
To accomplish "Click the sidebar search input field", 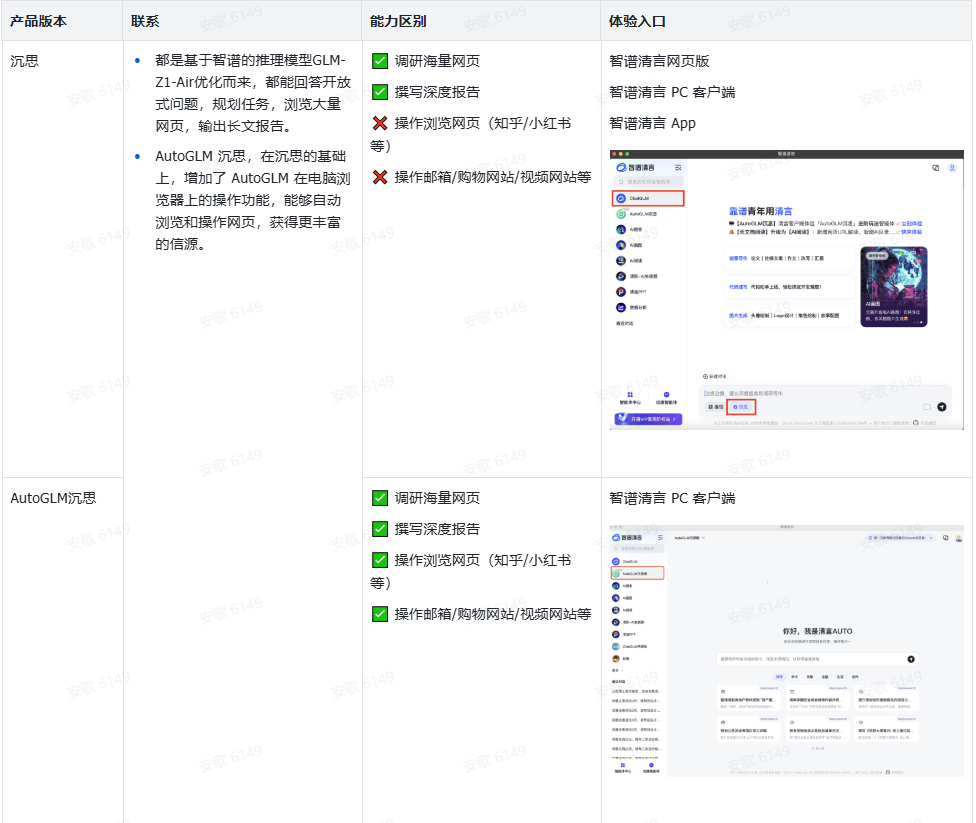I will point(648,183).
